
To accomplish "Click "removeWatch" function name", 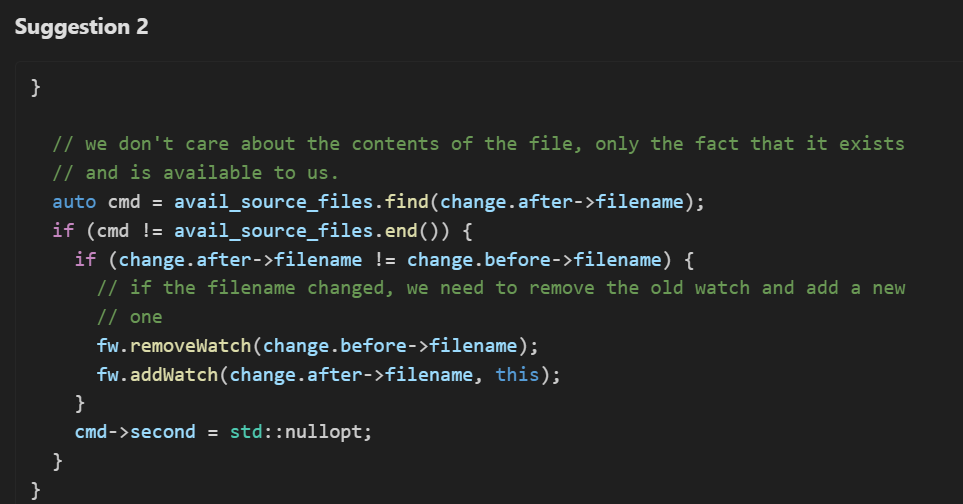I will (x=190, y=346).
